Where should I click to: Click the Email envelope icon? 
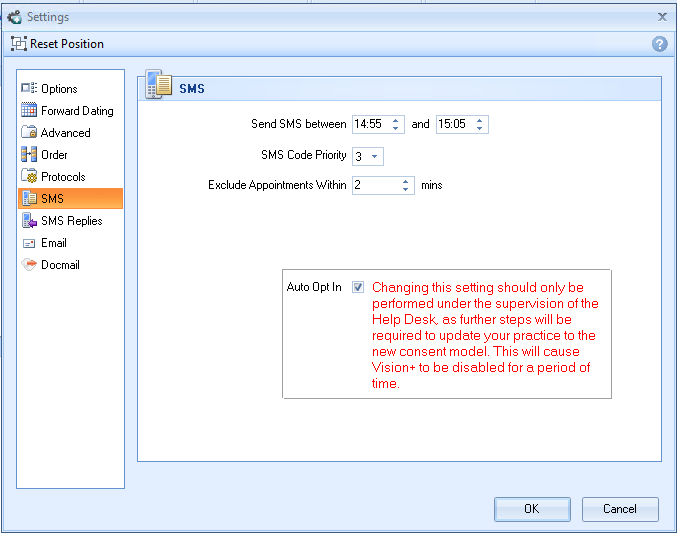coord(29,244)
